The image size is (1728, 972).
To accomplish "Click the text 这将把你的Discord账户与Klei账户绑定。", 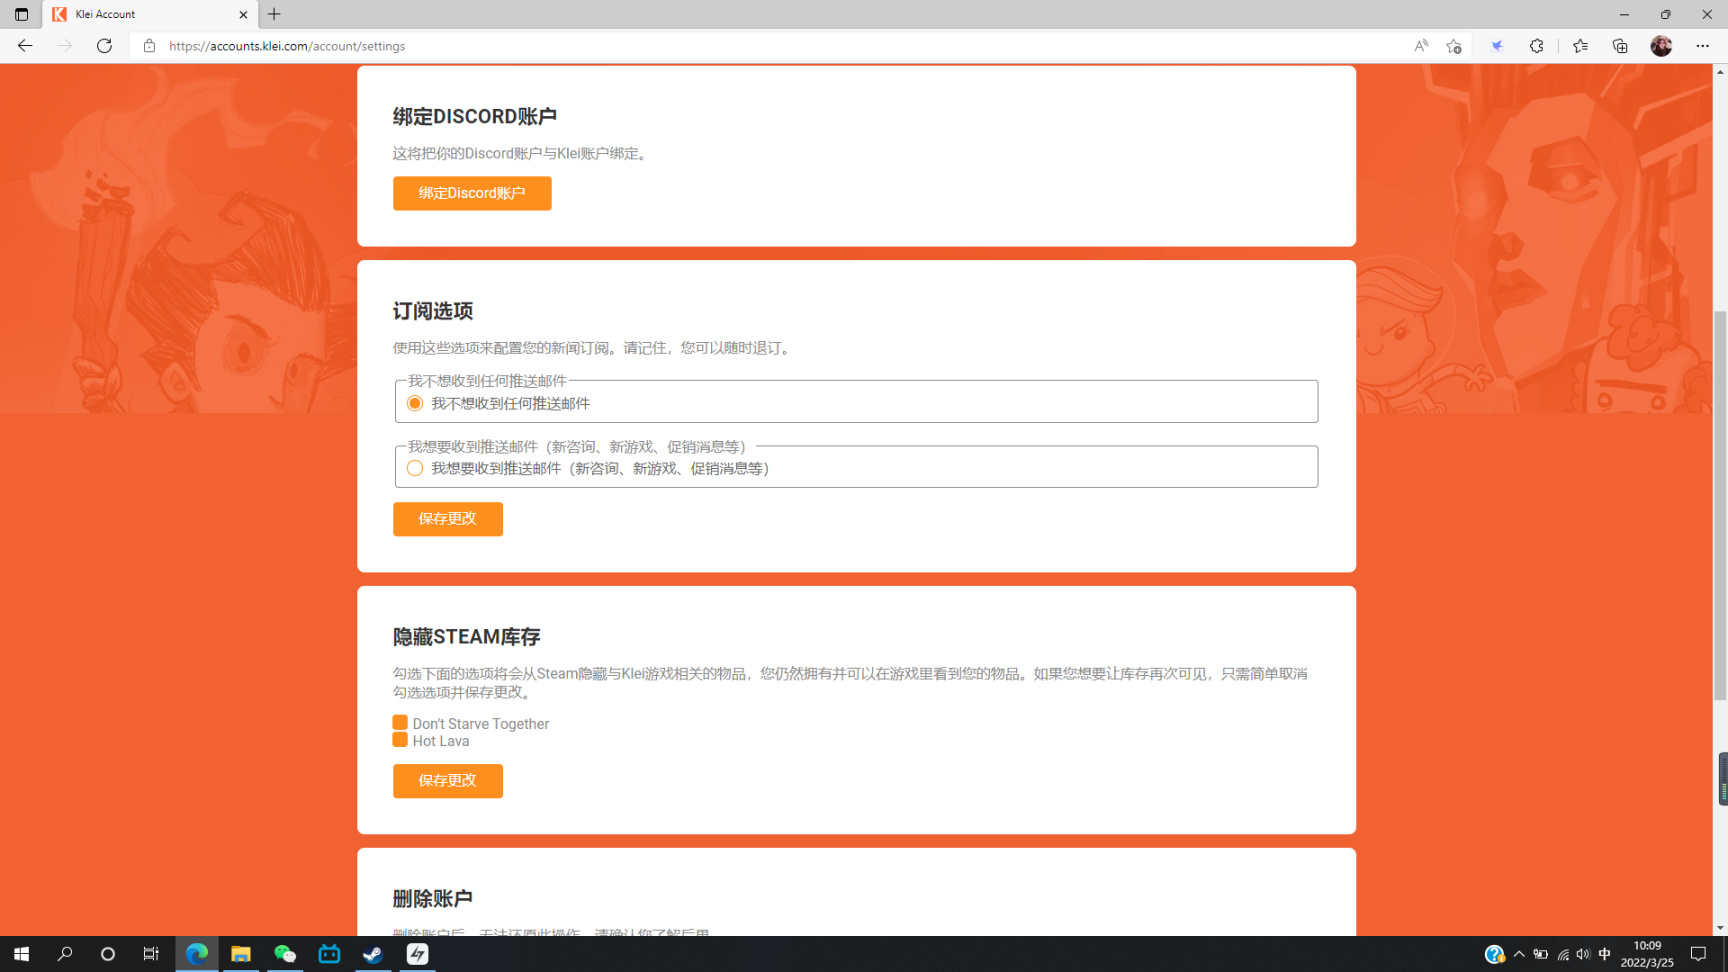I will [x=522, y=154].
